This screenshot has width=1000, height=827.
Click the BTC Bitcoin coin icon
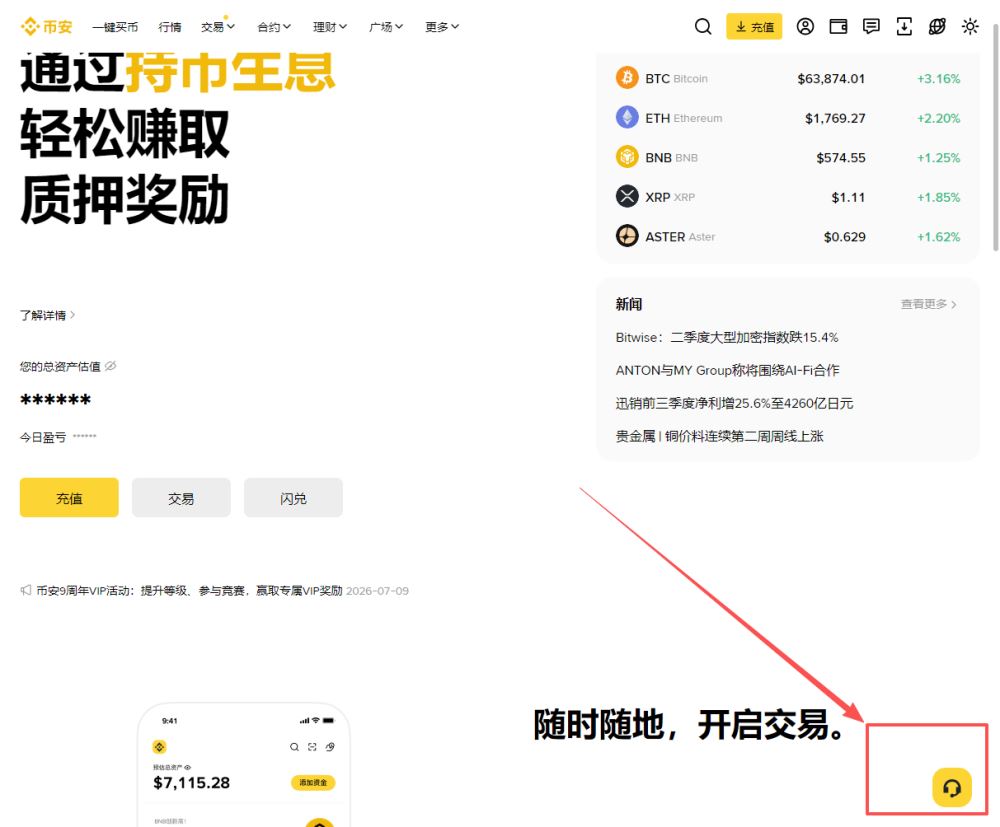tap(627, 78)
